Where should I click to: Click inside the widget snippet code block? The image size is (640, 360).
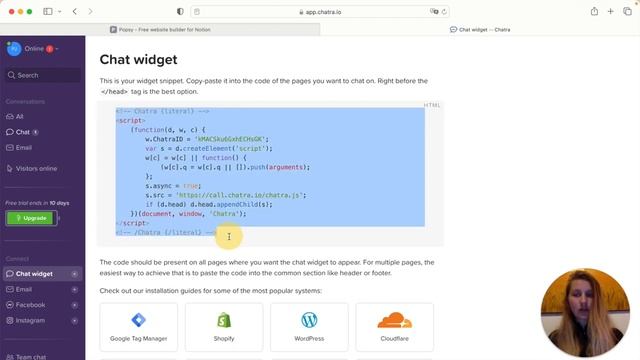[x=270, y=173]
